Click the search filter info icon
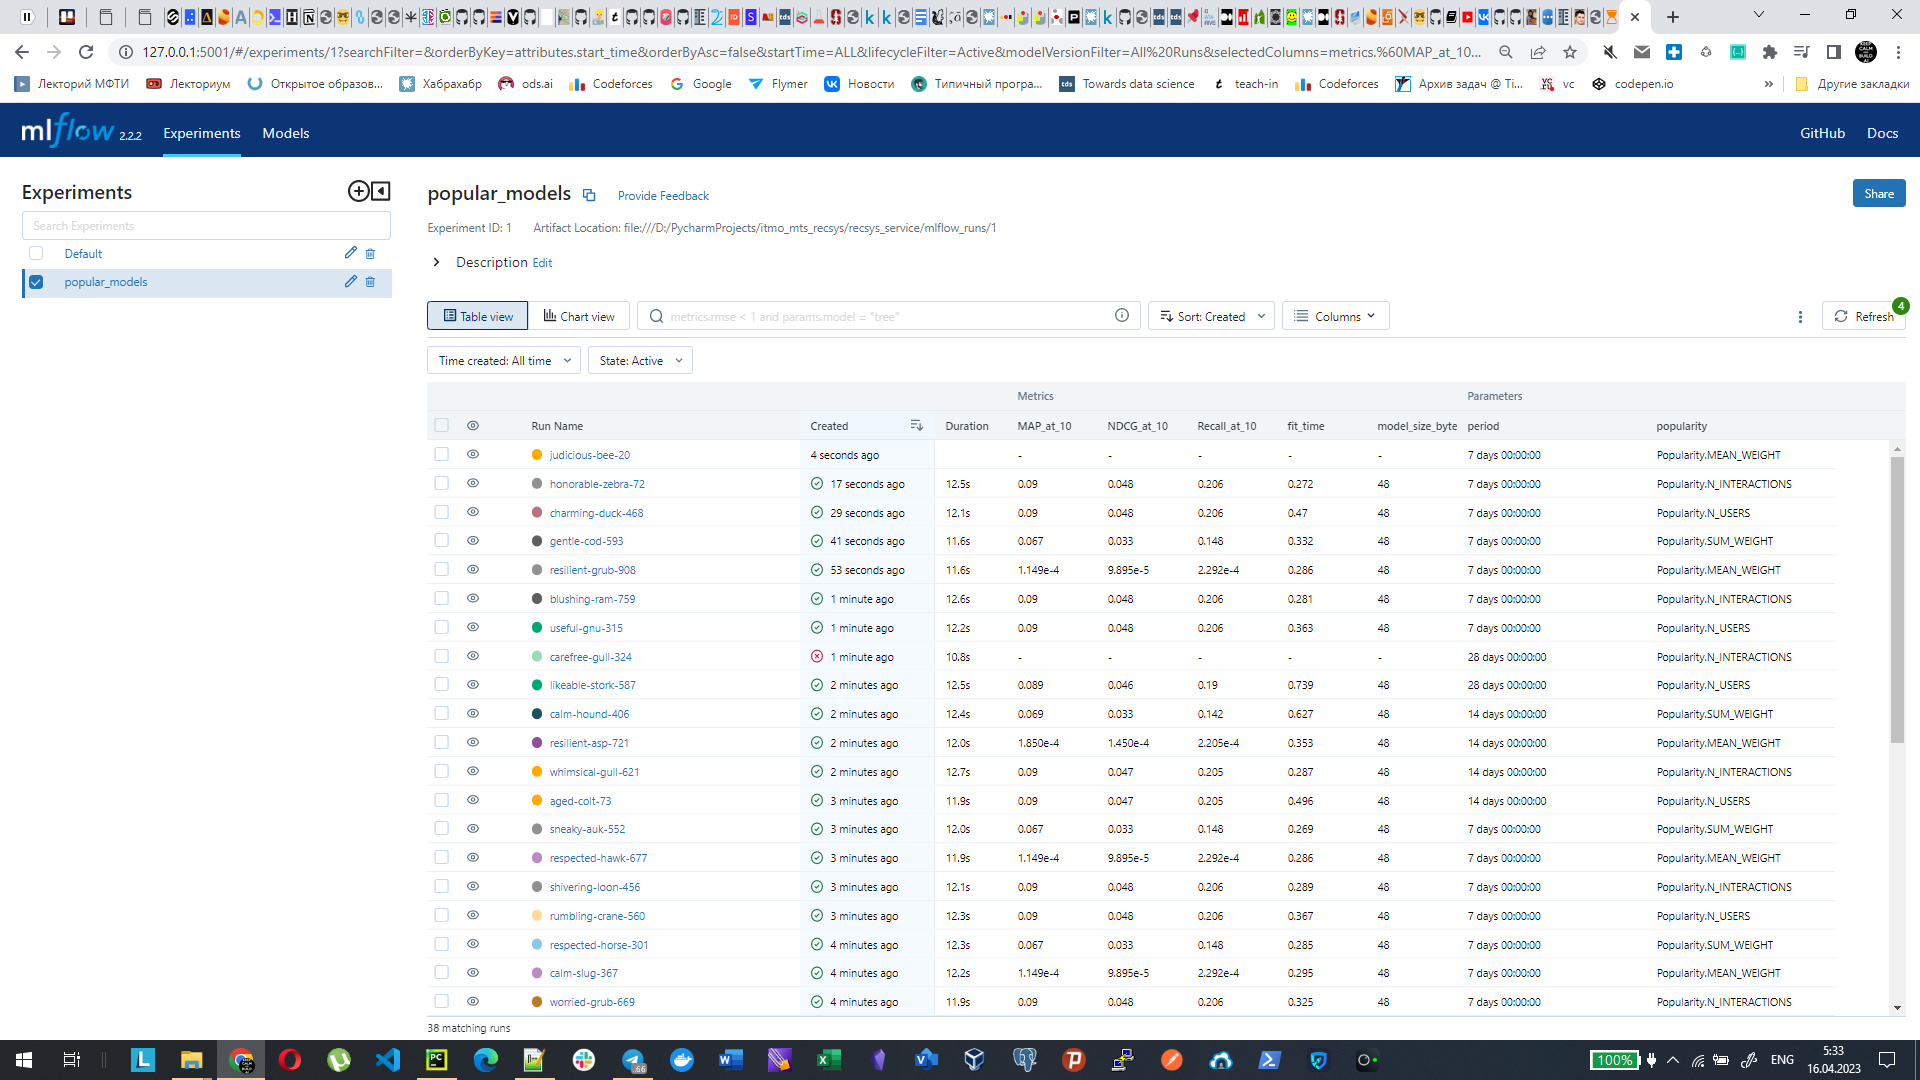Image resolution: width=1920 pixels, height=1080 pixels. (1122, 316)
